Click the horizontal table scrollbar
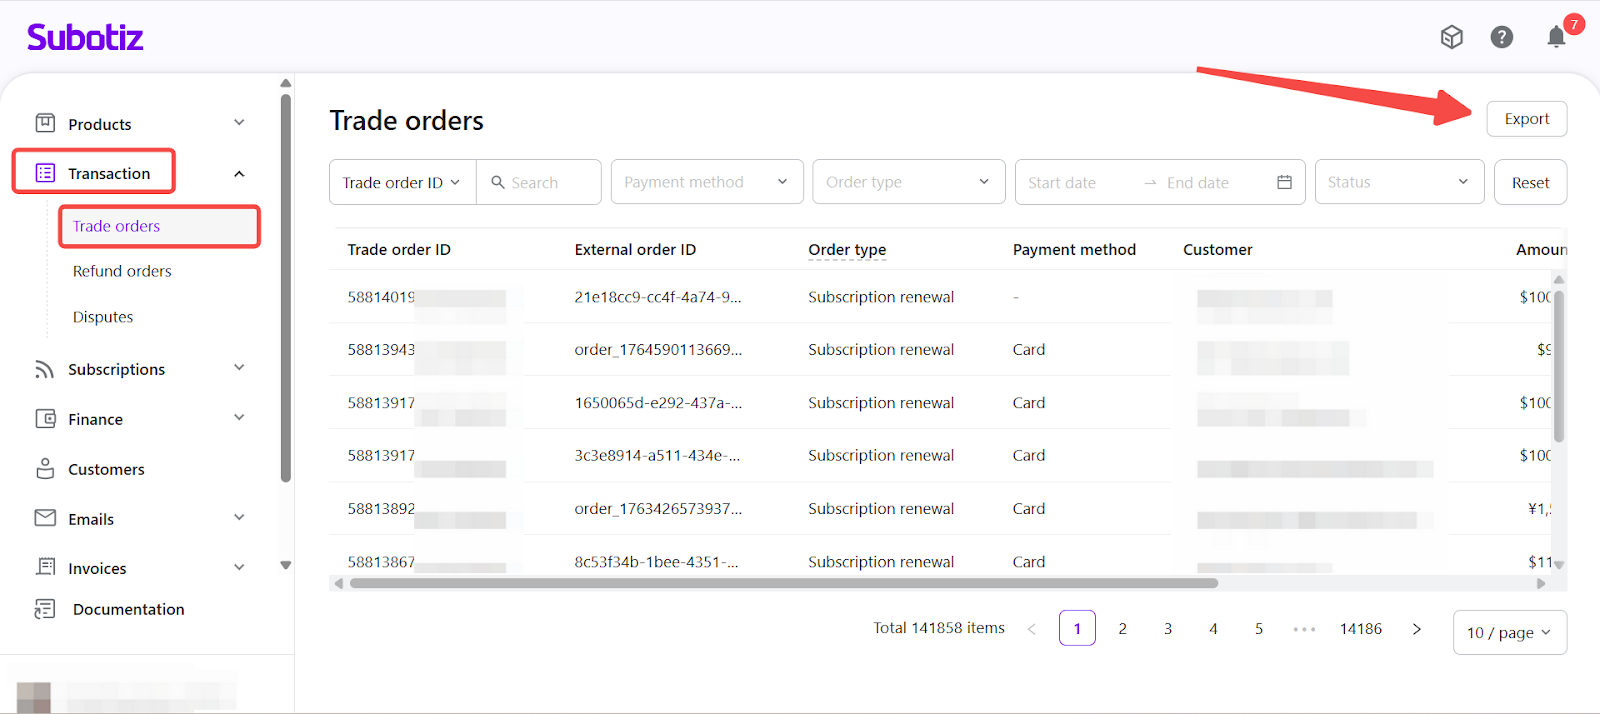Image resolution: width=1600 pixels, height=714 pixels. (783, 583)
